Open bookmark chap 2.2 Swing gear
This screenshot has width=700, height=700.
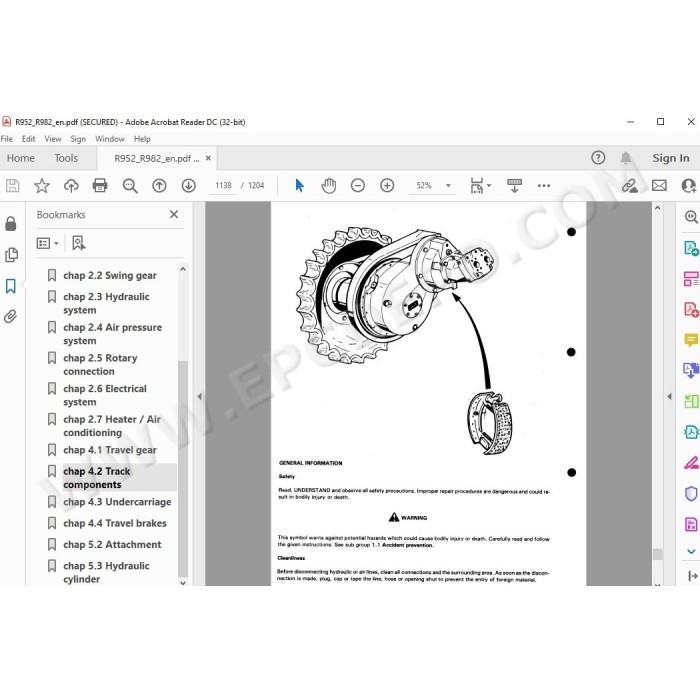coord(110,275)
